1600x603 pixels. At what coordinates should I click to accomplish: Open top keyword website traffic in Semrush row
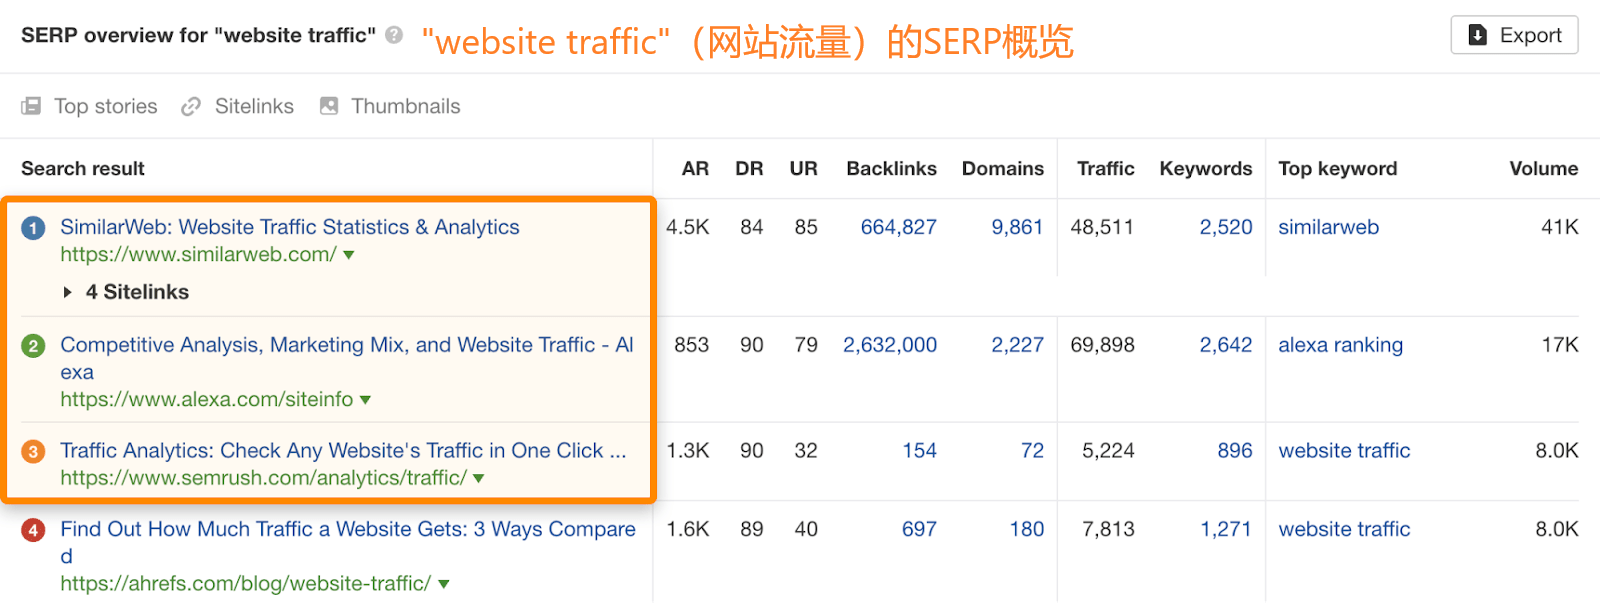(1344, 451)
